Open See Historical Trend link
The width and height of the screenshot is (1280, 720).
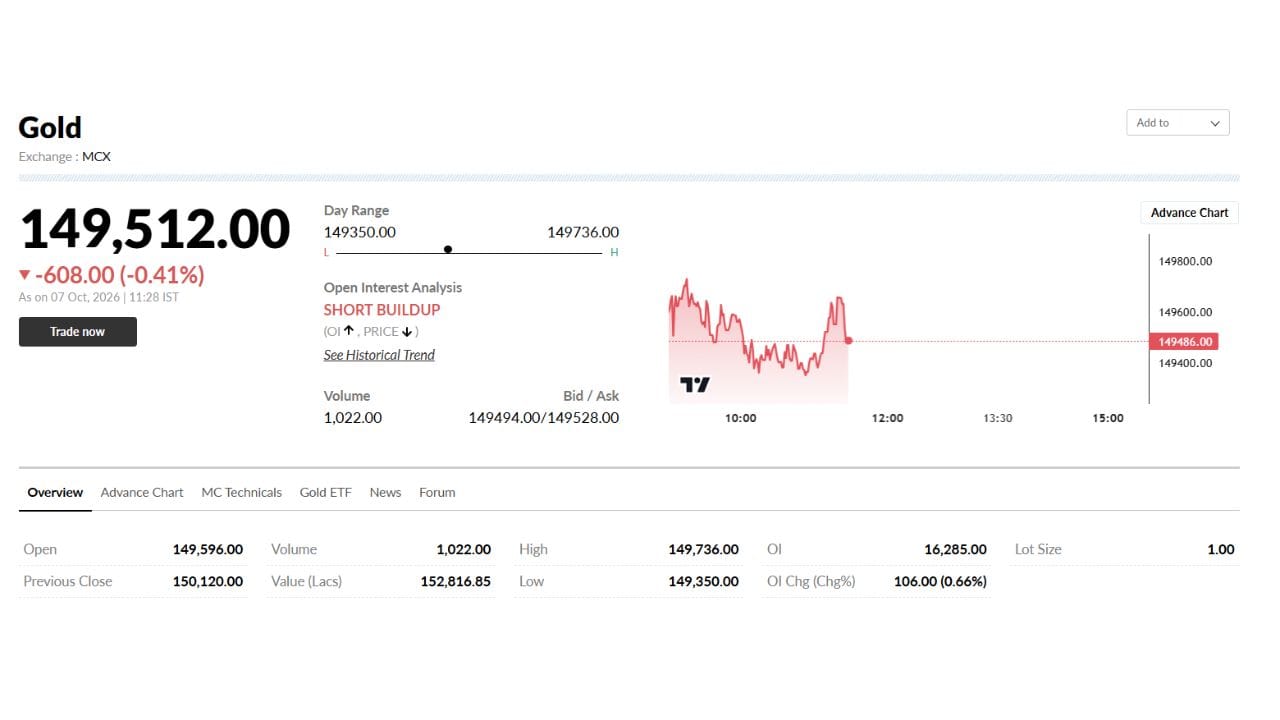coord(379,355)
